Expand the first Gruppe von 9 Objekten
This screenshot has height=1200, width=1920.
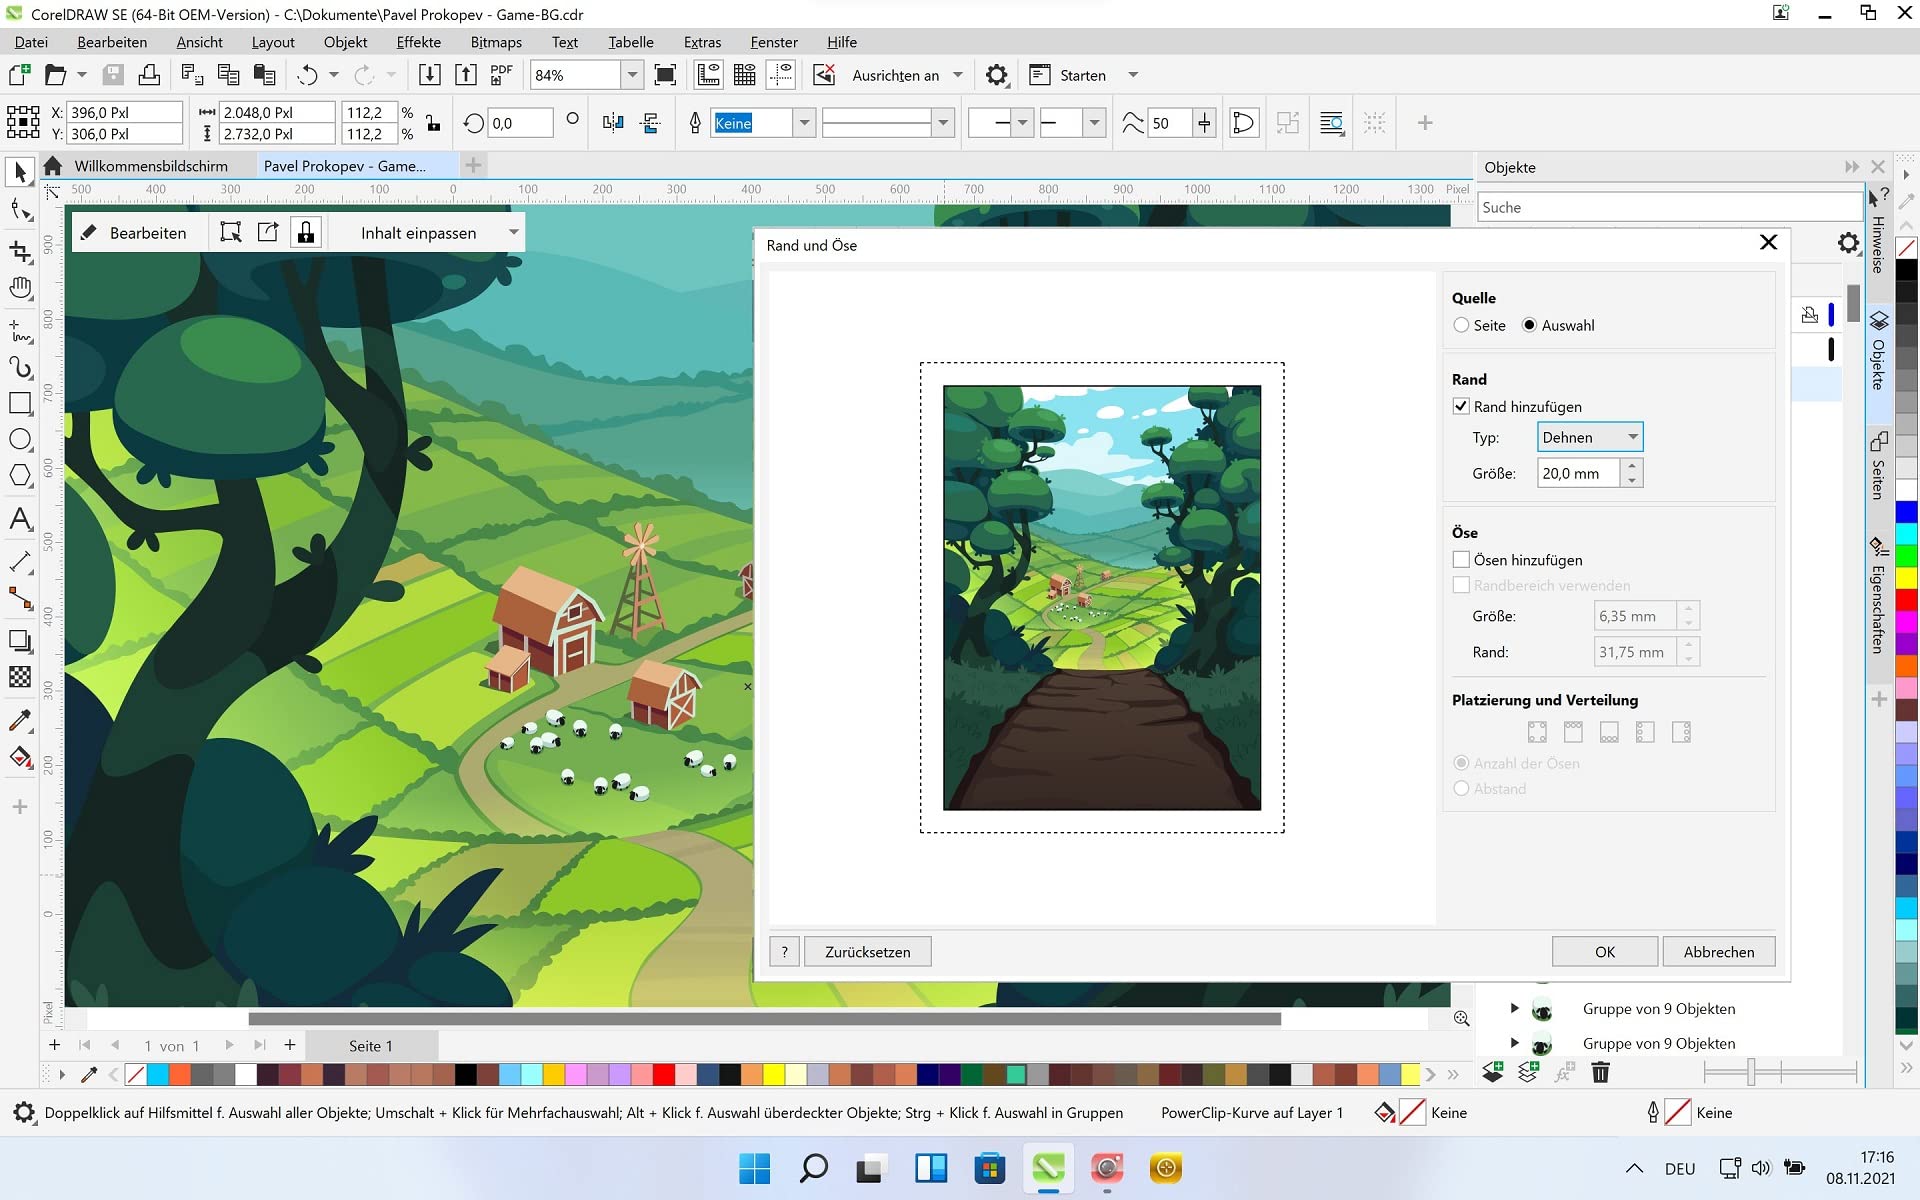pos(1514,1008)
